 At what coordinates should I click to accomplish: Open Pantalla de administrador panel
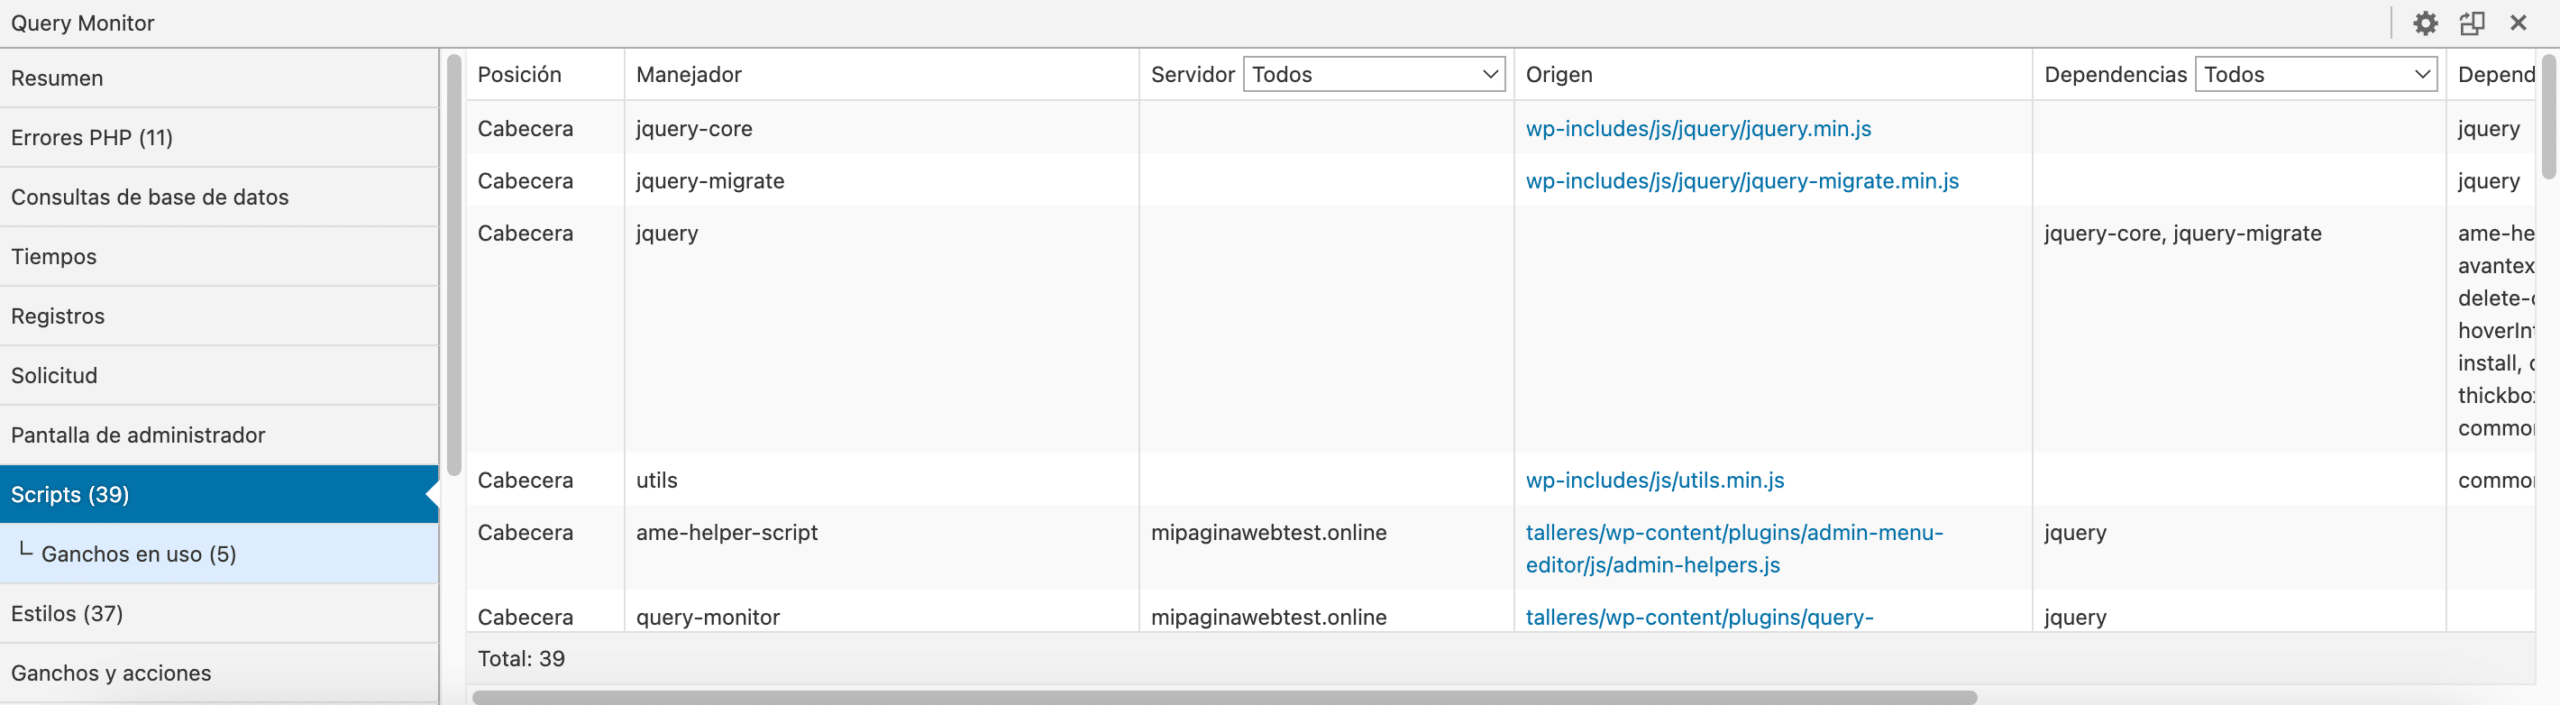(138, 435)
